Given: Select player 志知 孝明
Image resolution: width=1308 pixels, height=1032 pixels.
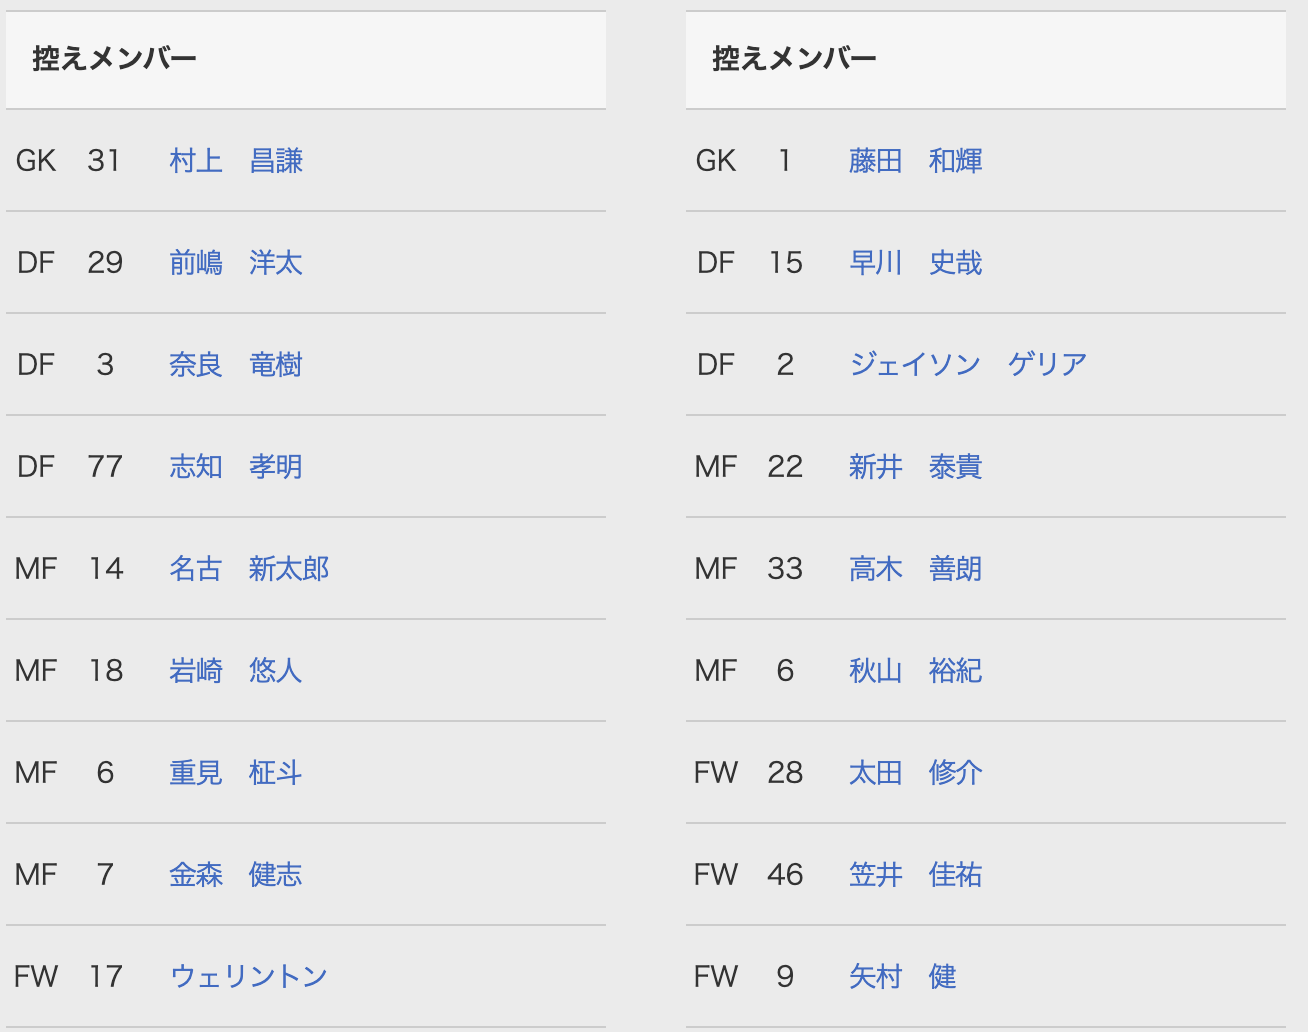Looking at the screenshot, I should [x=236, y=467].
